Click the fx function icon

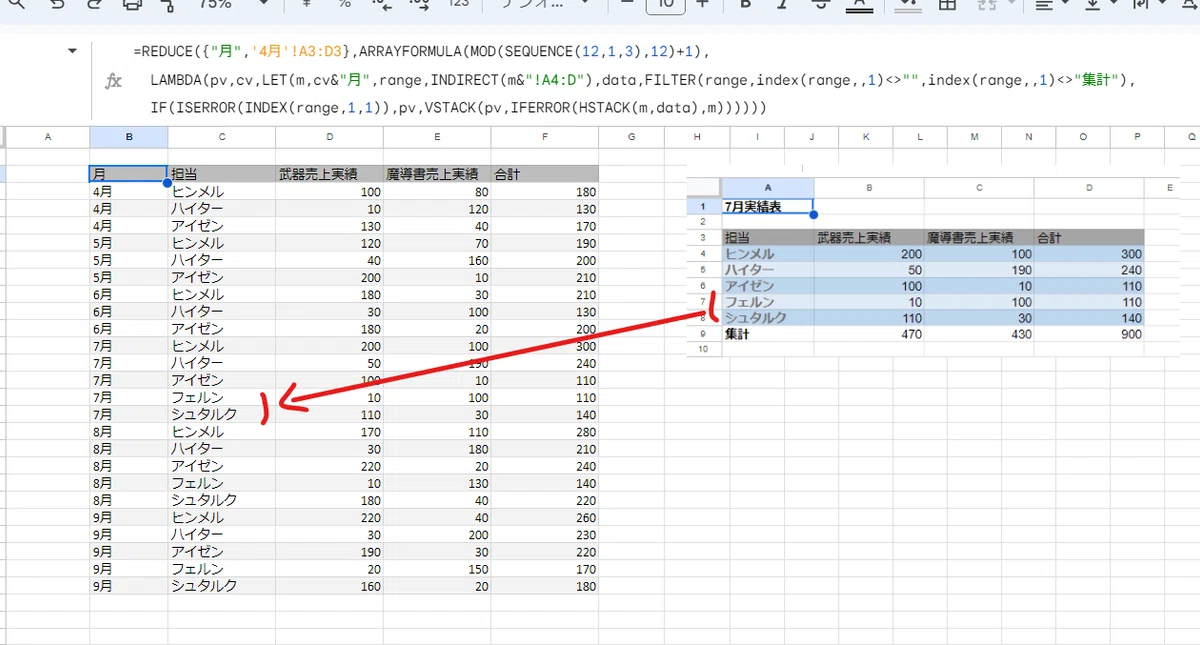click(x=113, y=80)
